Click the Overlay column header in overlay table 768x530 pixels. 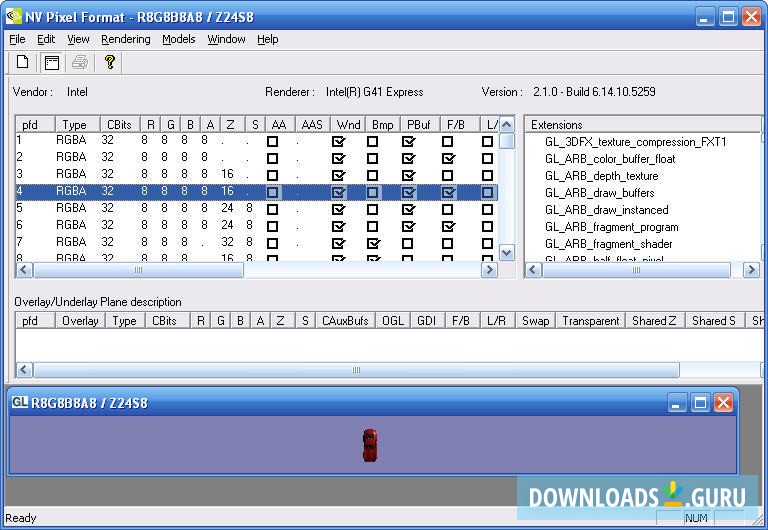[80, 321]
